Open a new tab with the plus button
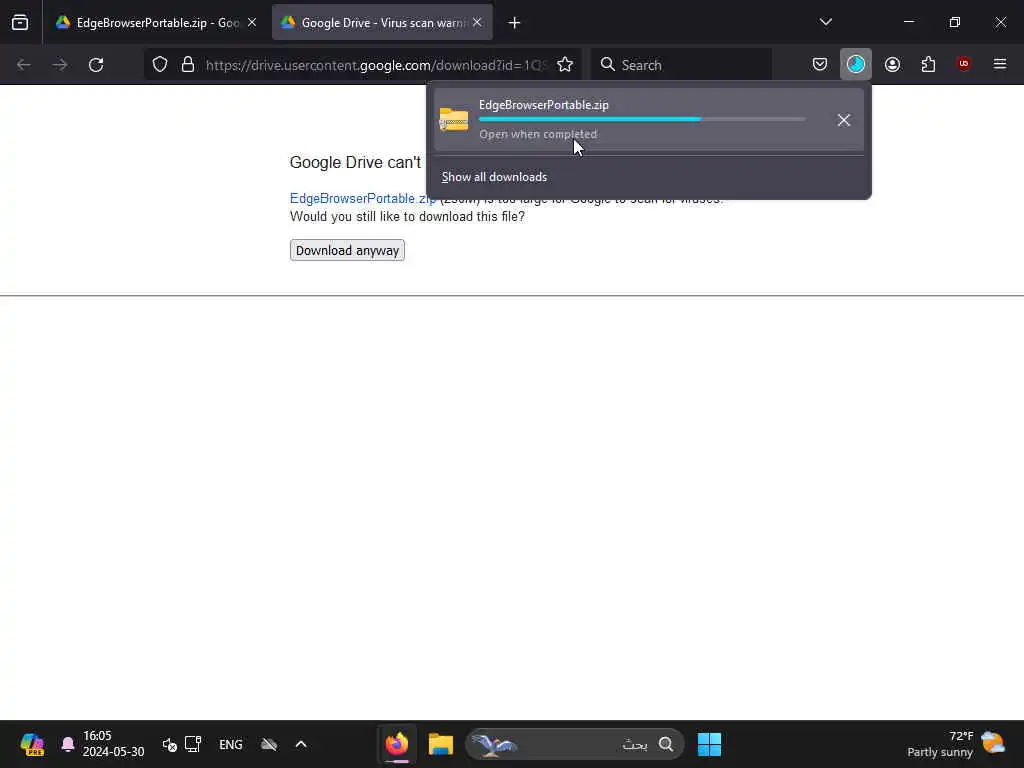The width and height of the screenshot is (1024, 768). click(x=515, y=23)
